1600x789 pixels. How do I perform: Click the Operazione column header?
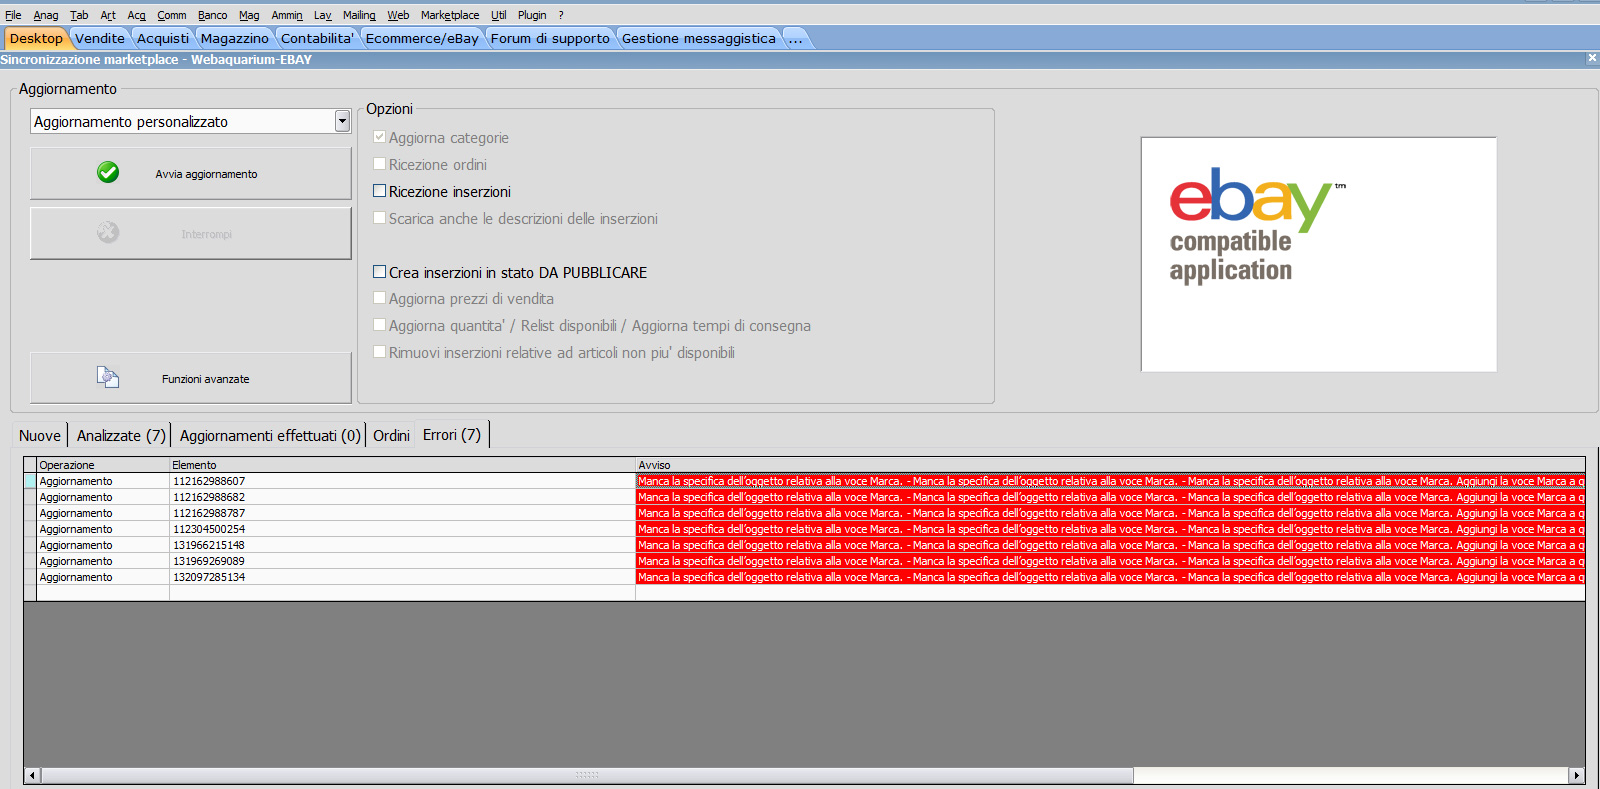(x=103, y=465)
